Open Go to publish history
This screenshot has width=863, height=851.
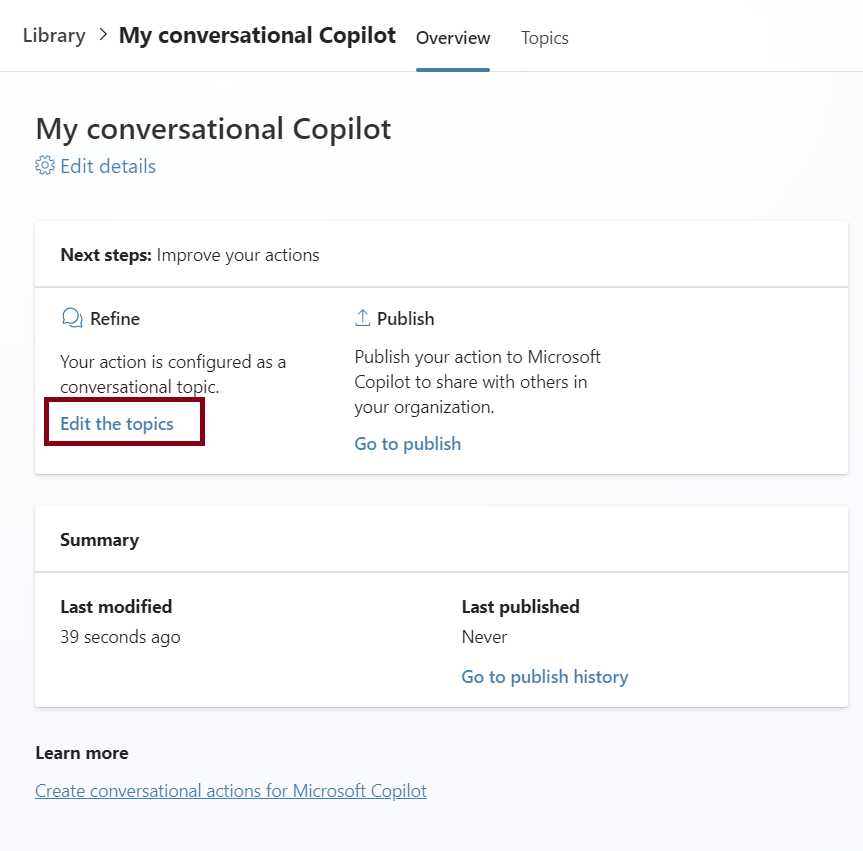pyautogui.click(x=544, y=677)
